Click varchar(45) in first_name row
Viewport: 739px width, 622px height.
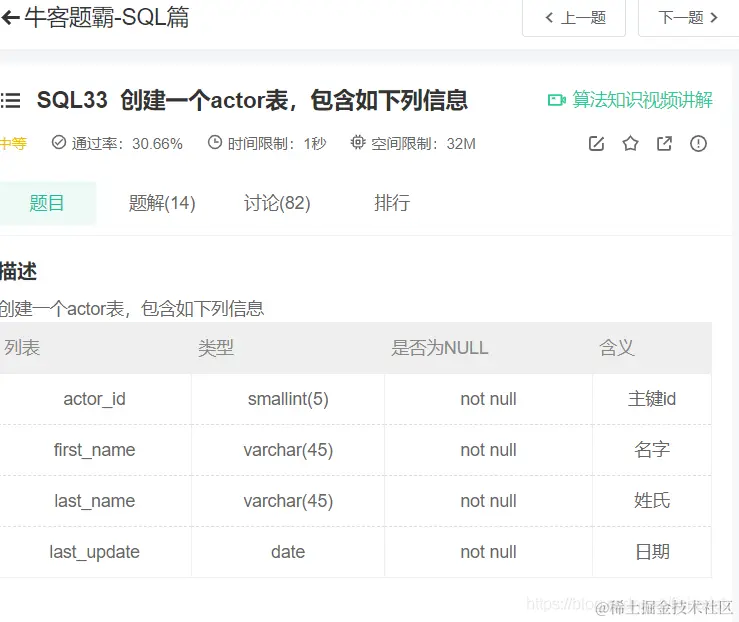click(288, 450)
